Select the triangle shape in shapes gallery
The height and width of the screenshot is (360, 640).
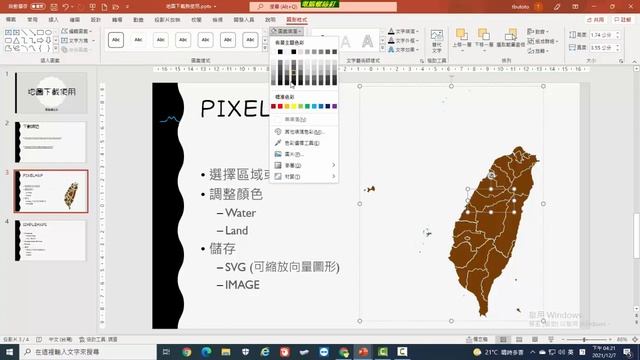tap(16, 40)
